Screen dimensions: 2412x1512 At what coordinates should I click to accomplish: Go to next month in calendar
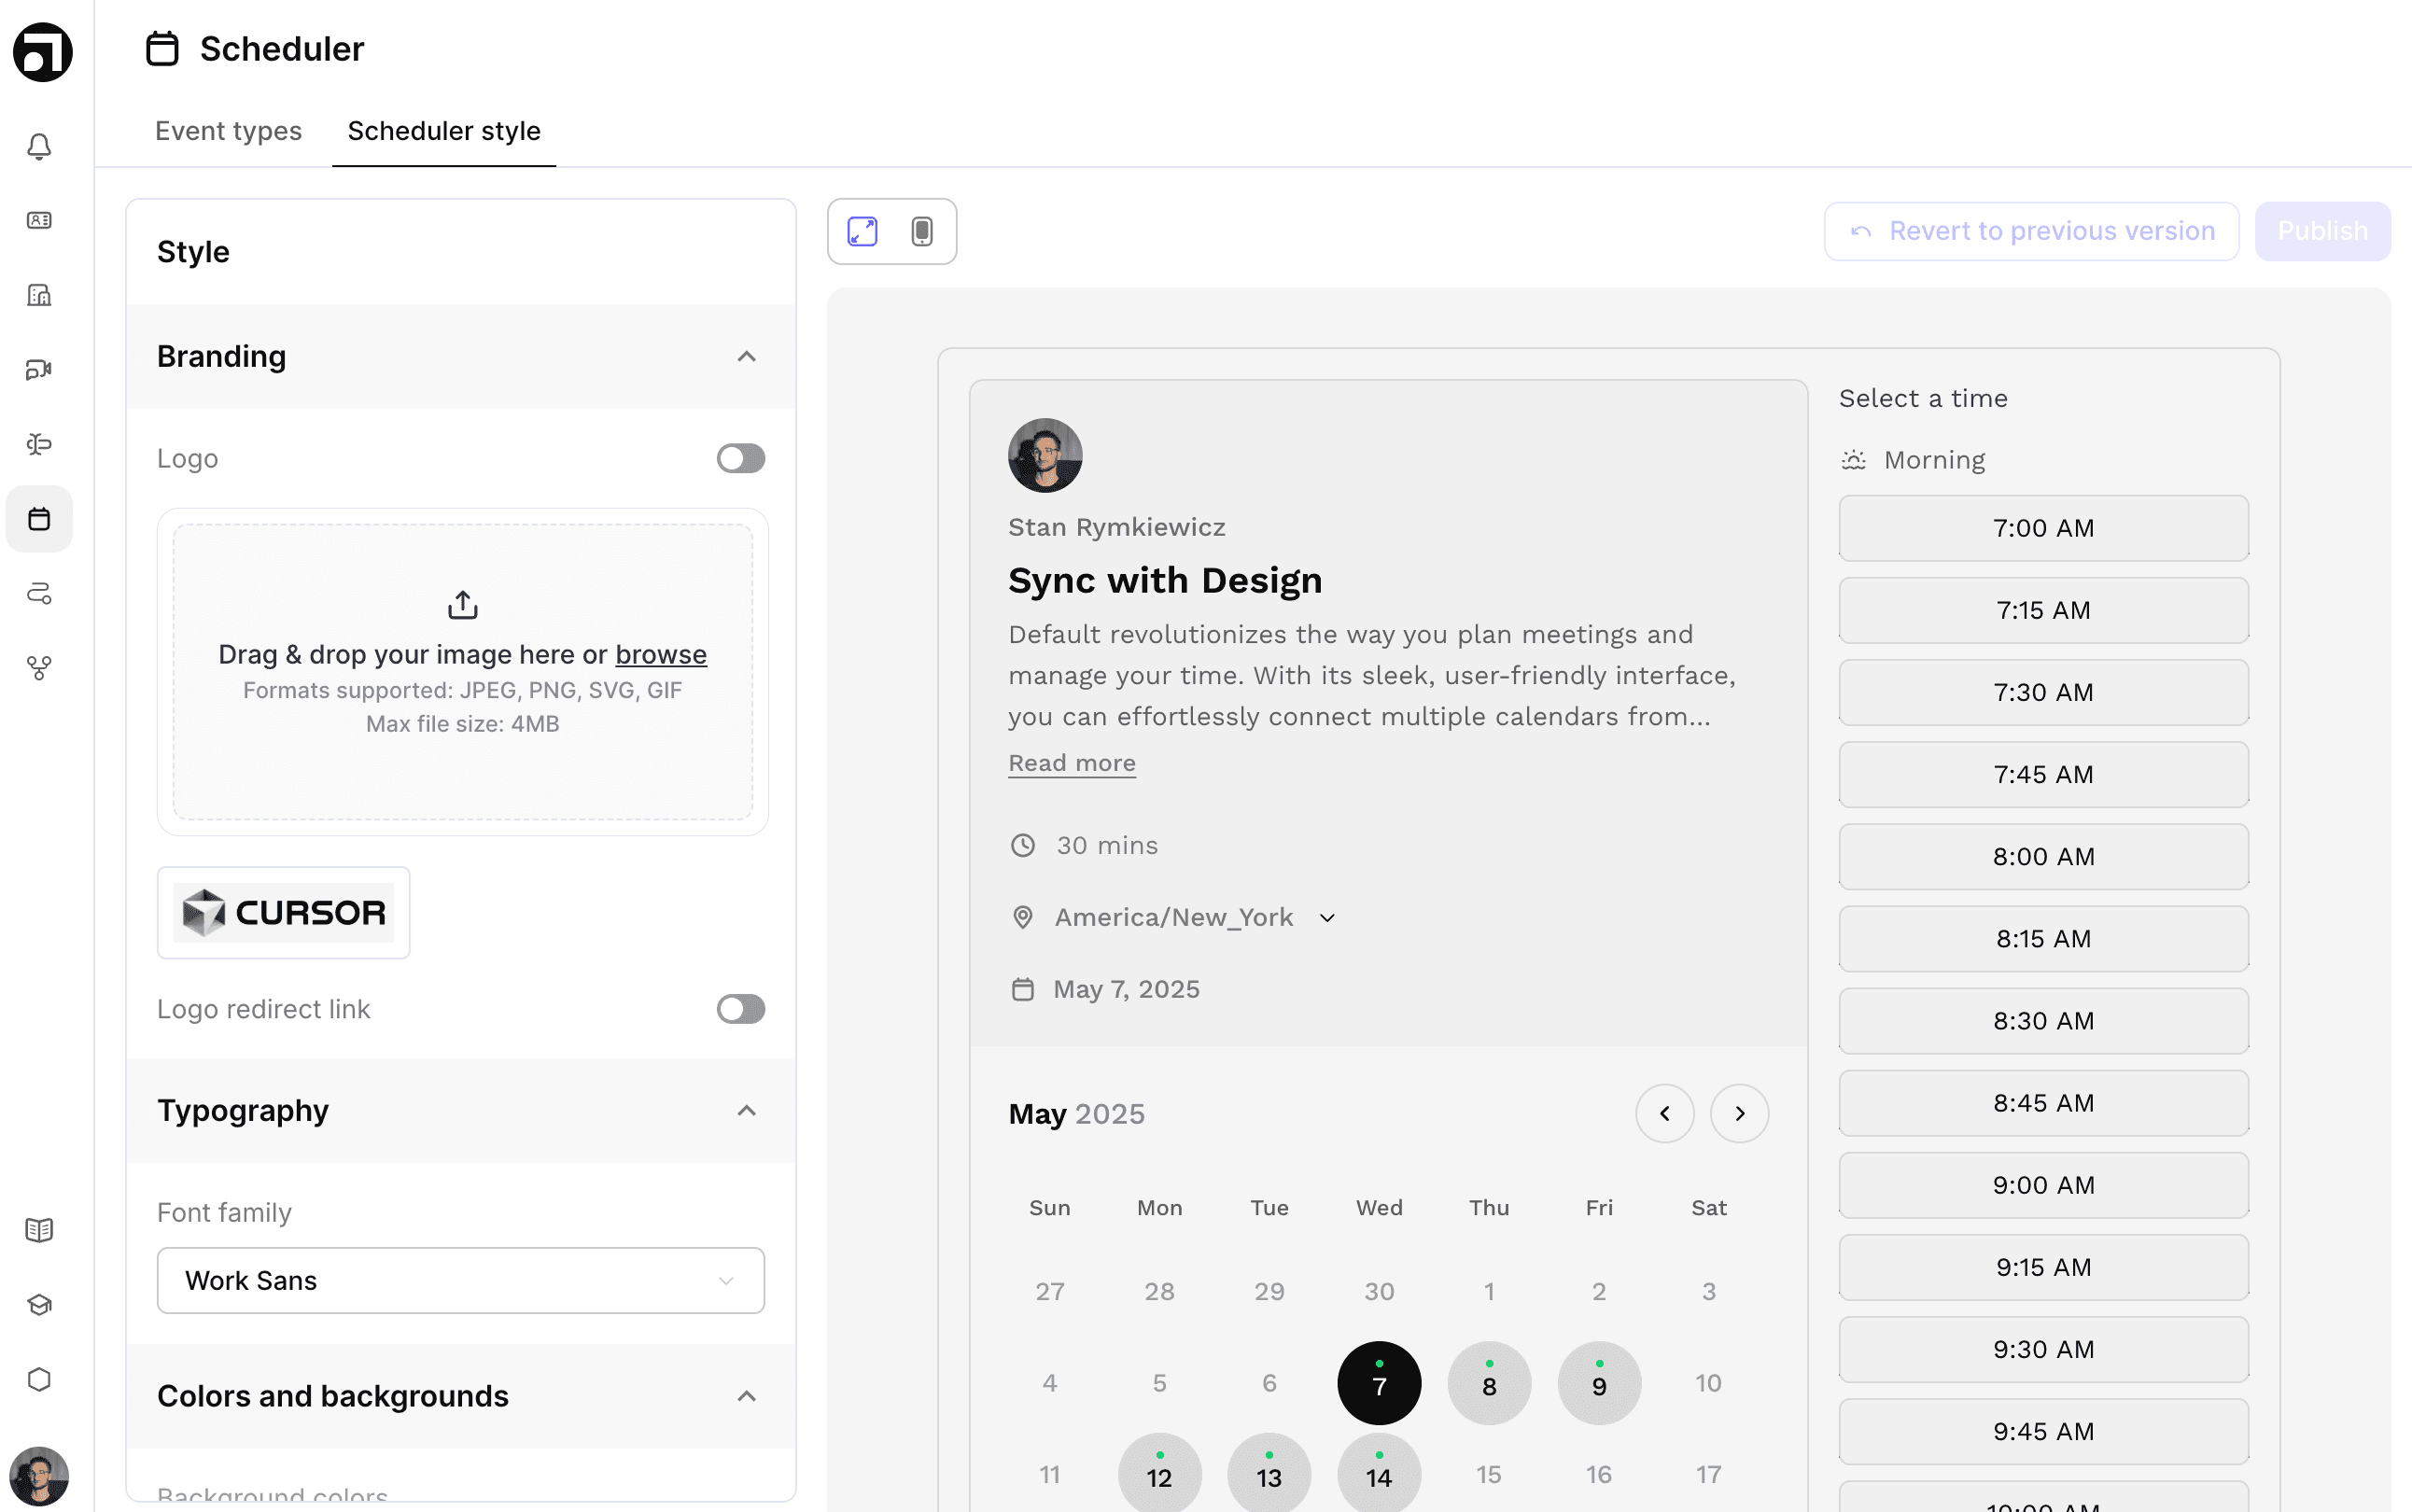click(1739, 1113)
